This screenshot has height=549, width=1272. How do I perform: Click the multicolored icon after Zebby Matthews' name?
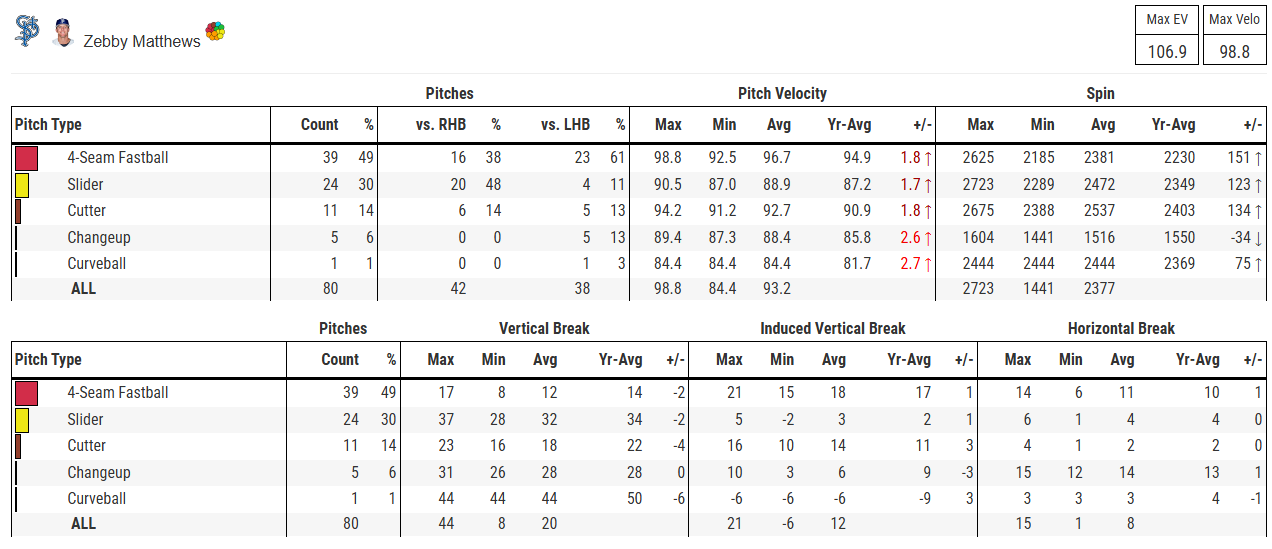215,32
